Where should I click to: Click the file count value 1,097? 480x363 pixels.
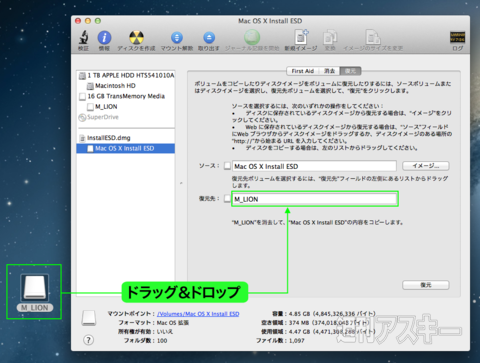(x=297, y=340)
